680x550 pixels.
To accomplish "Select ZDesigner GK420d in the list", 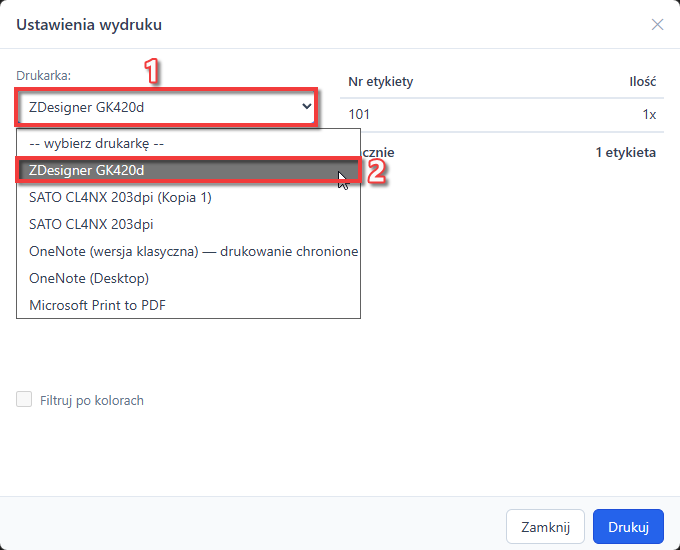I will [x=188, y=170].
